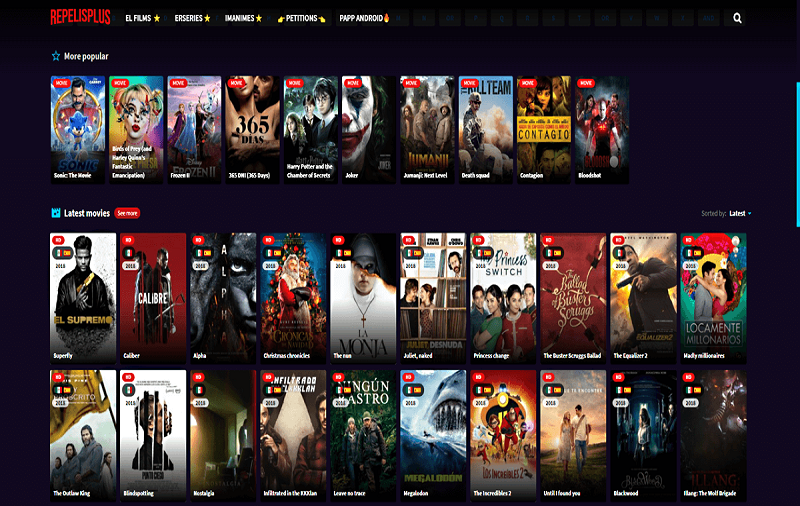The width and height of the screenshot is (800, 506).
Task: Open the Megalodon movie thumbnail
Action: click(x=433, y=434)
